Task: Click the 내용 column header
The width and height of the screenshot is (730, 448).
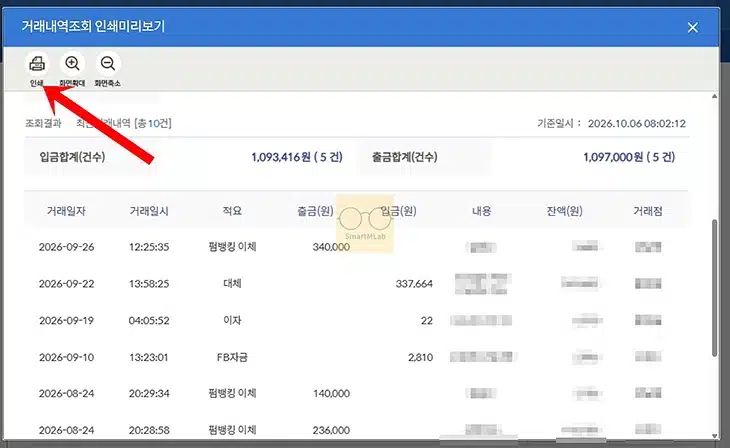Action: 481,211
